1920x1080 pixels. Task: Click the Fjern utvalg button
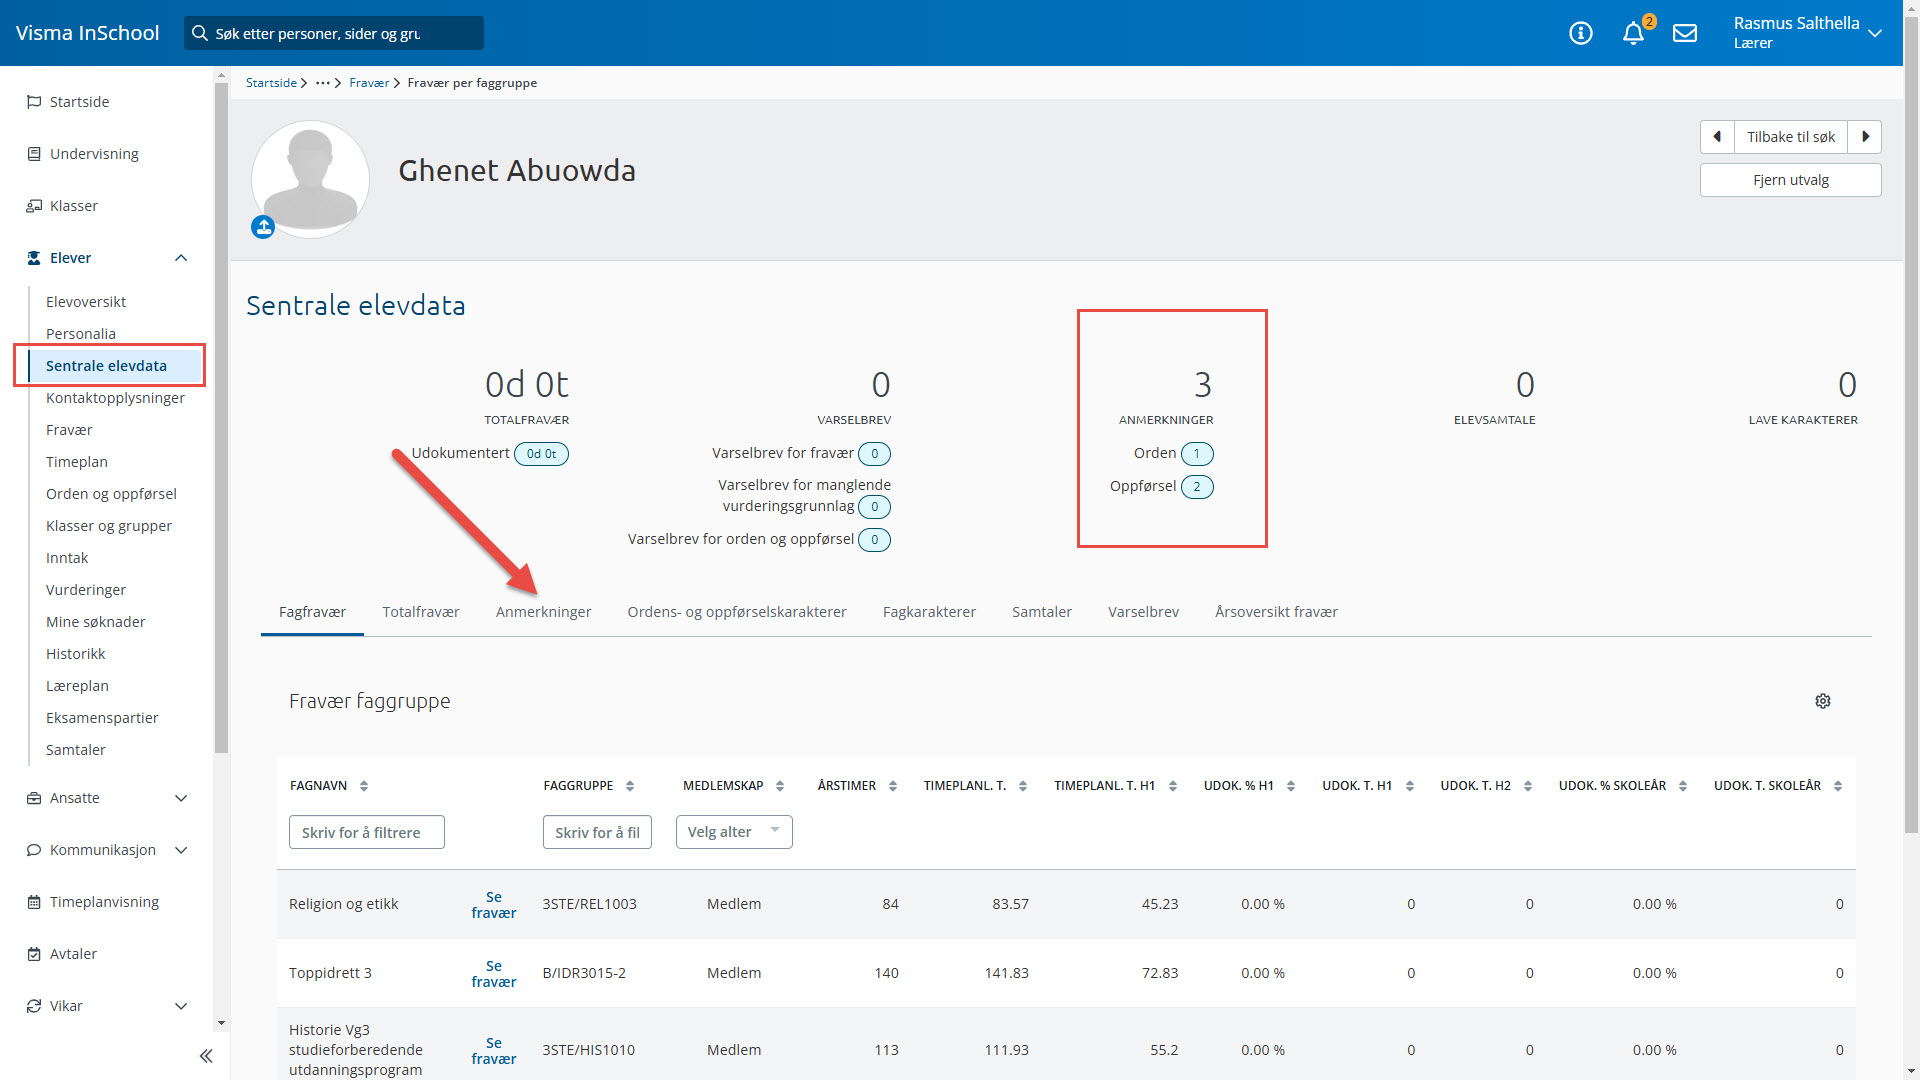pyautogui.click(x=1790, y=180)
